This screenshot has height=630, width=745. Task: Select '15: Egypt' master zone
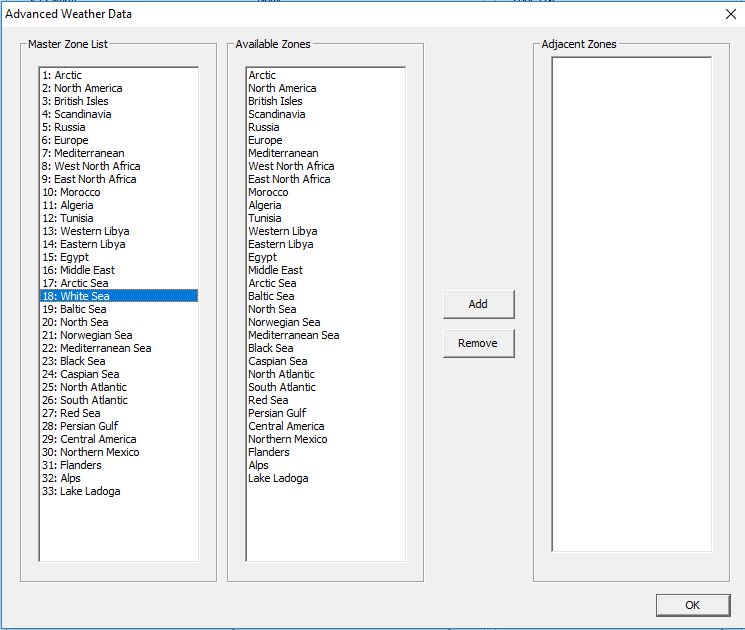(x=119, y=257)
